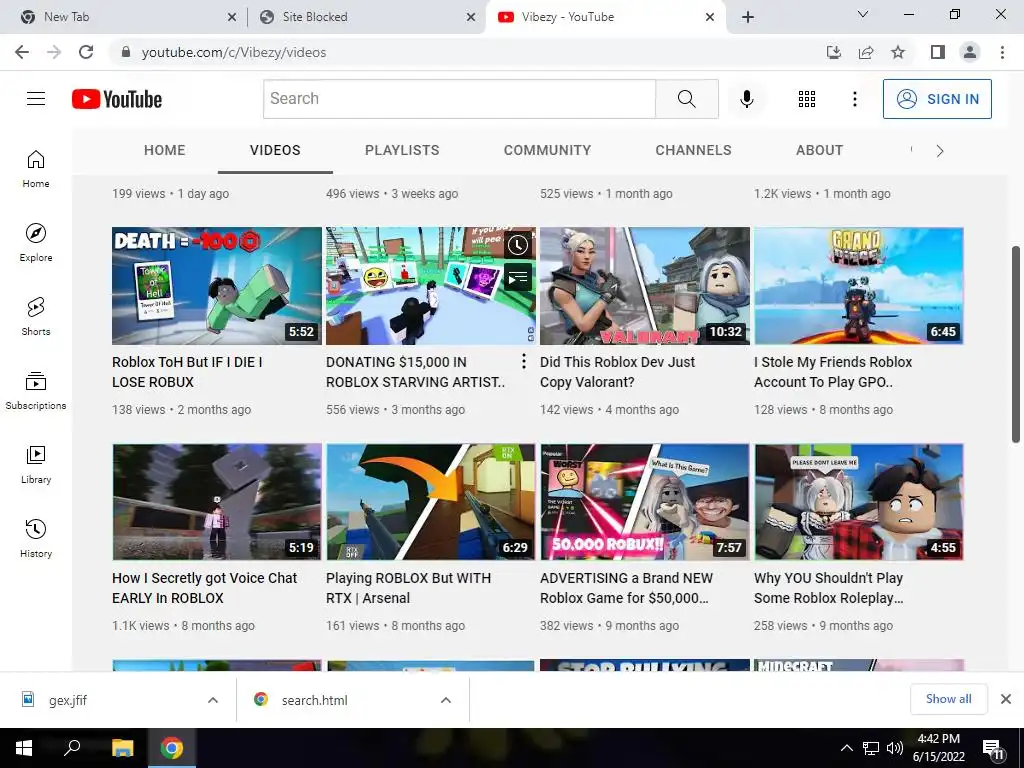The width and height of the screenshot is (1024, 768).
Task: Open the Grand Piece video thumbnail
Action: click(859, 286)
